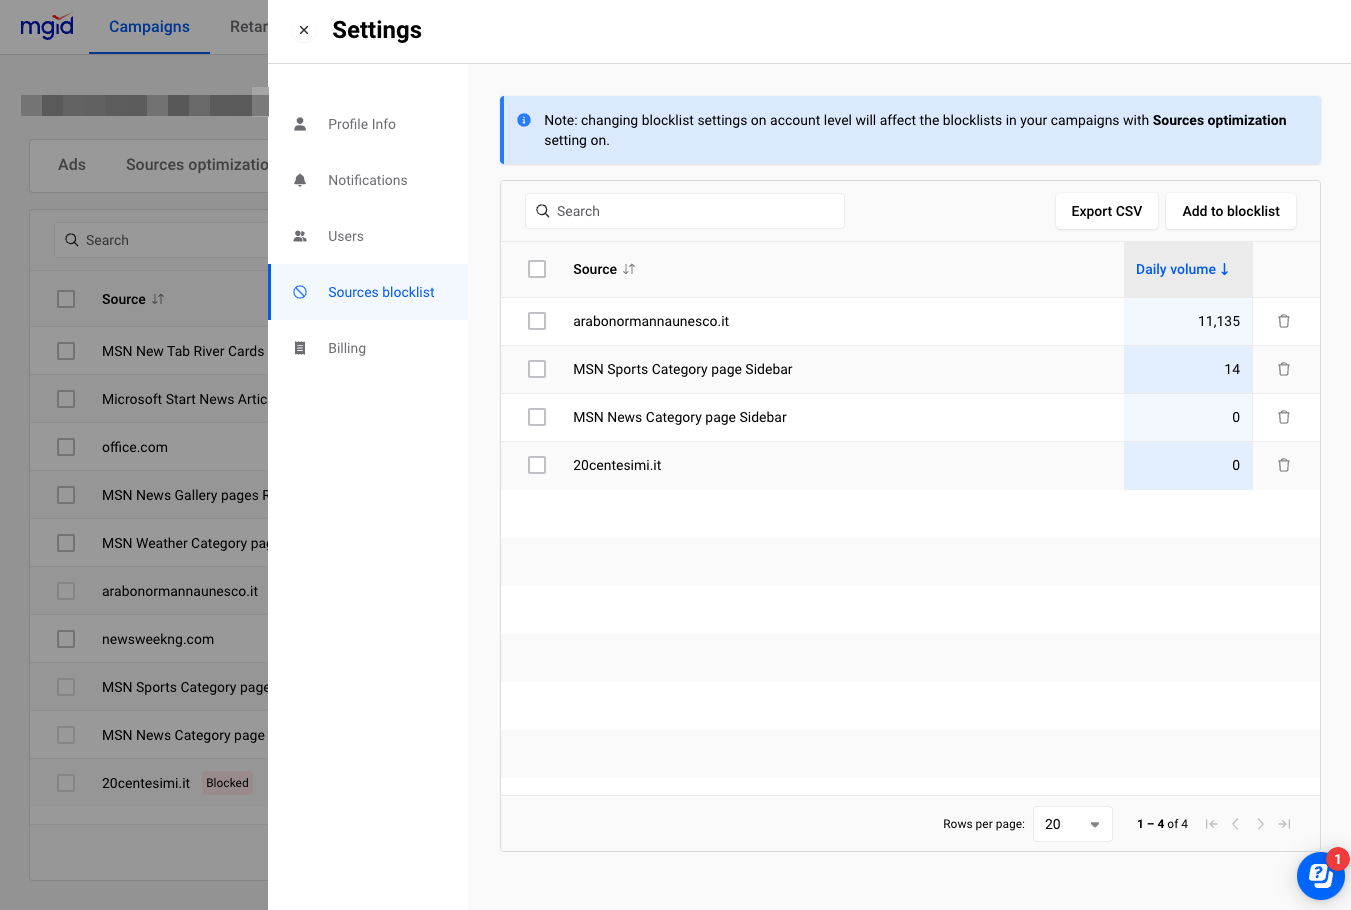This screenshot has width=1351, height=910.
Task: Select the 20centesimi.it blocklist row checkbox
Action: click(x=537, y=465)
